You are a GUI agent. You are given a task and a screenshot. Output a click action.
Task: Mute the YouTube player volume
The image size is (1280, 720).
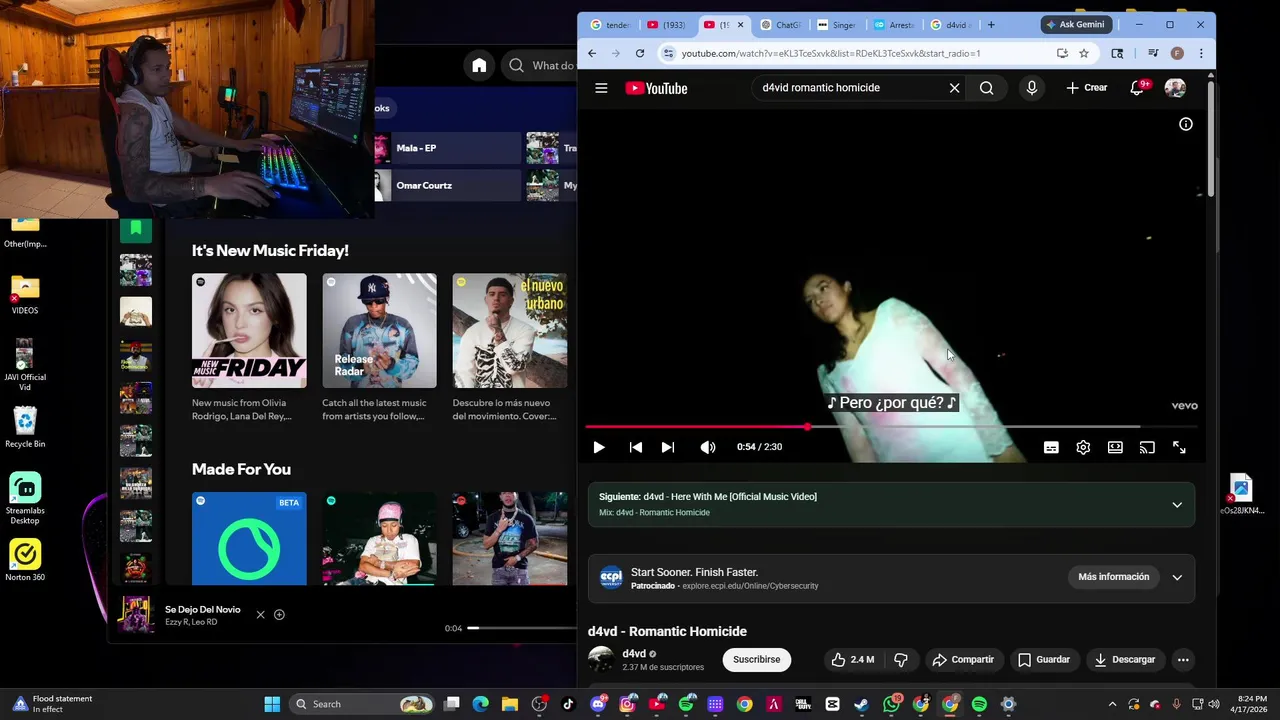pyautogui.click(x=708, y=447)
